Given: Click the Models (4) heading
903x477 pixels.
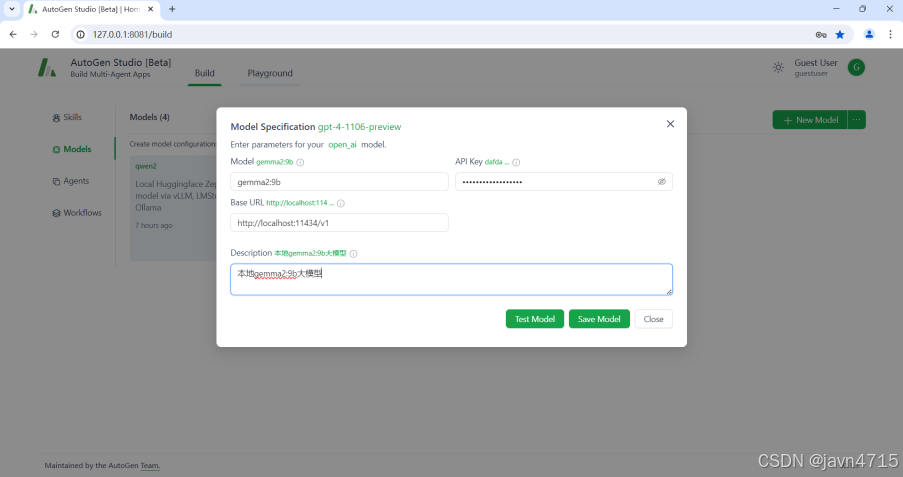Looking at the screenshot, I should pos(149,118).
